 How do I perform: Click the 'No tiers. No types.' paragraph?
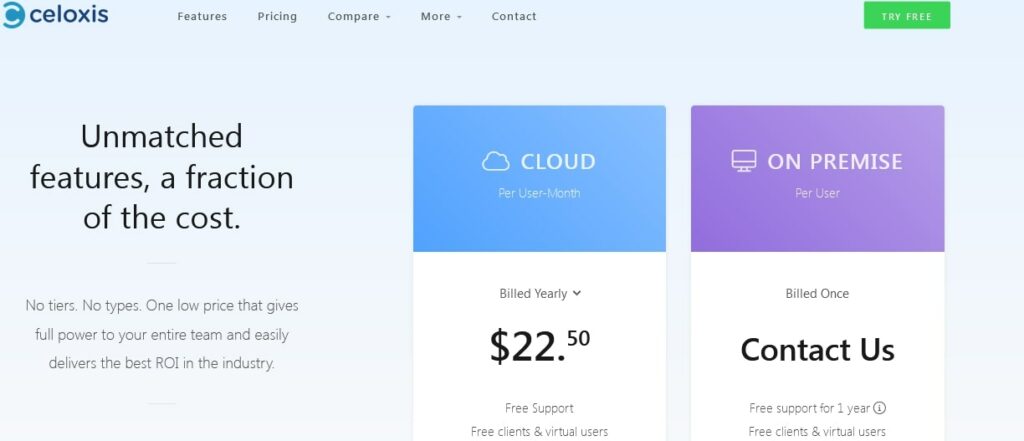tap(162, 334)
